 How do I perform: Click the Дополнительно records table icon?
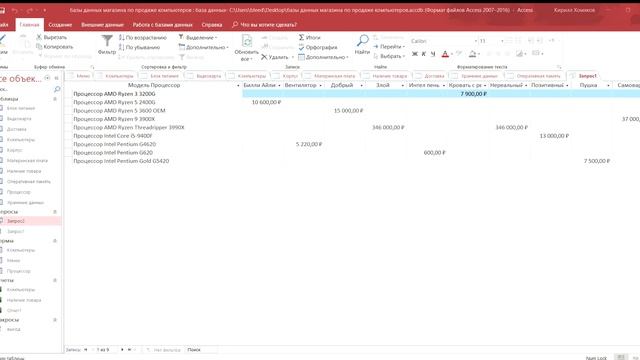[x=301, y=57]
